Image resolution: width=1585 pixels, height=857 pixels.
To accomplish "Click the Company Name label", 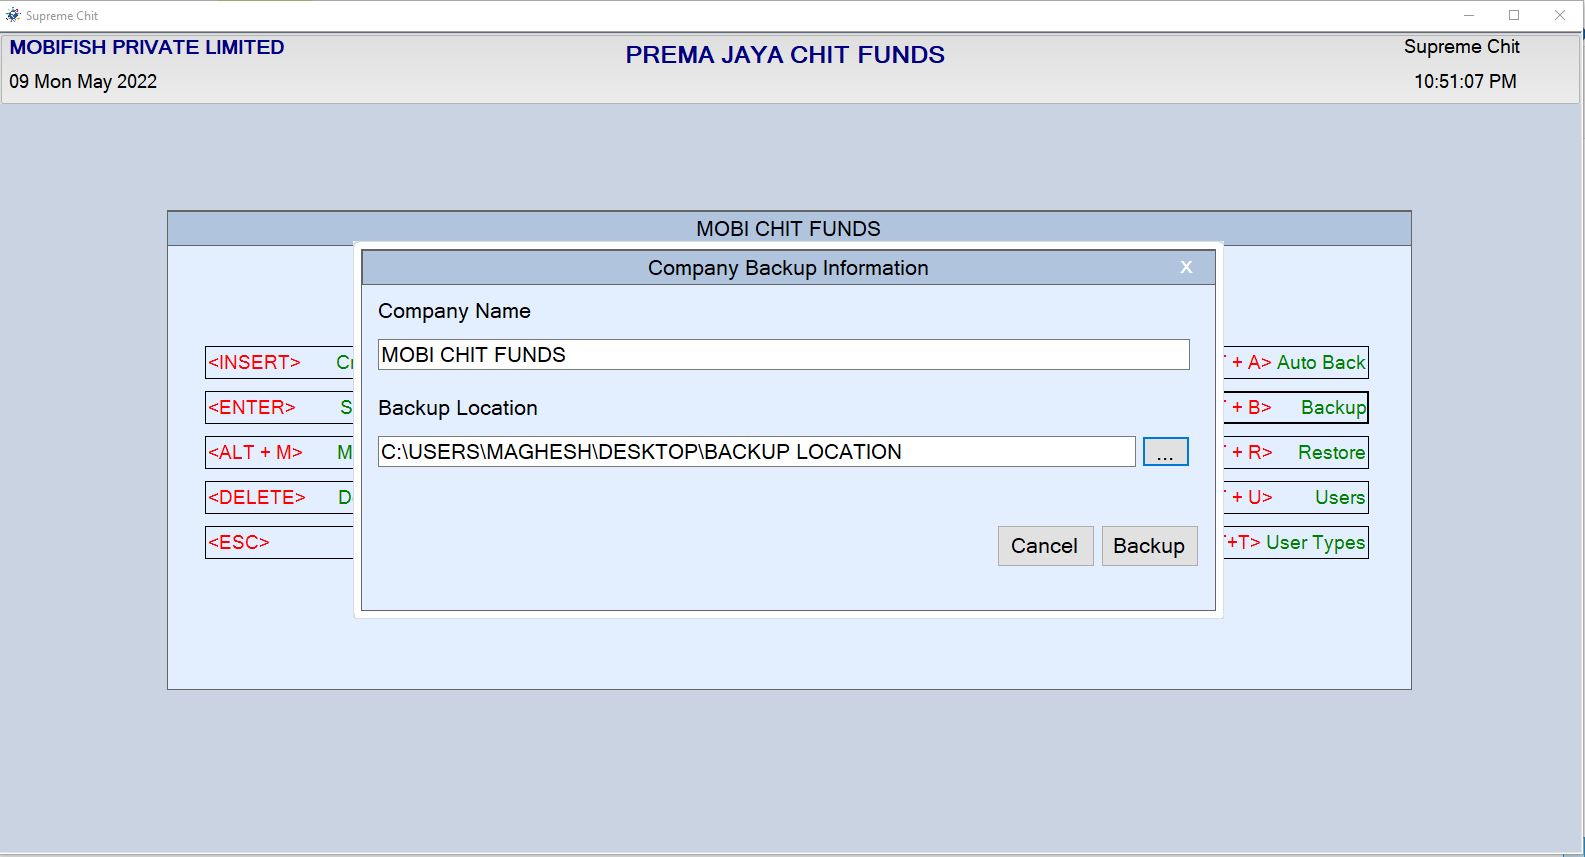I will coord(454,311).
